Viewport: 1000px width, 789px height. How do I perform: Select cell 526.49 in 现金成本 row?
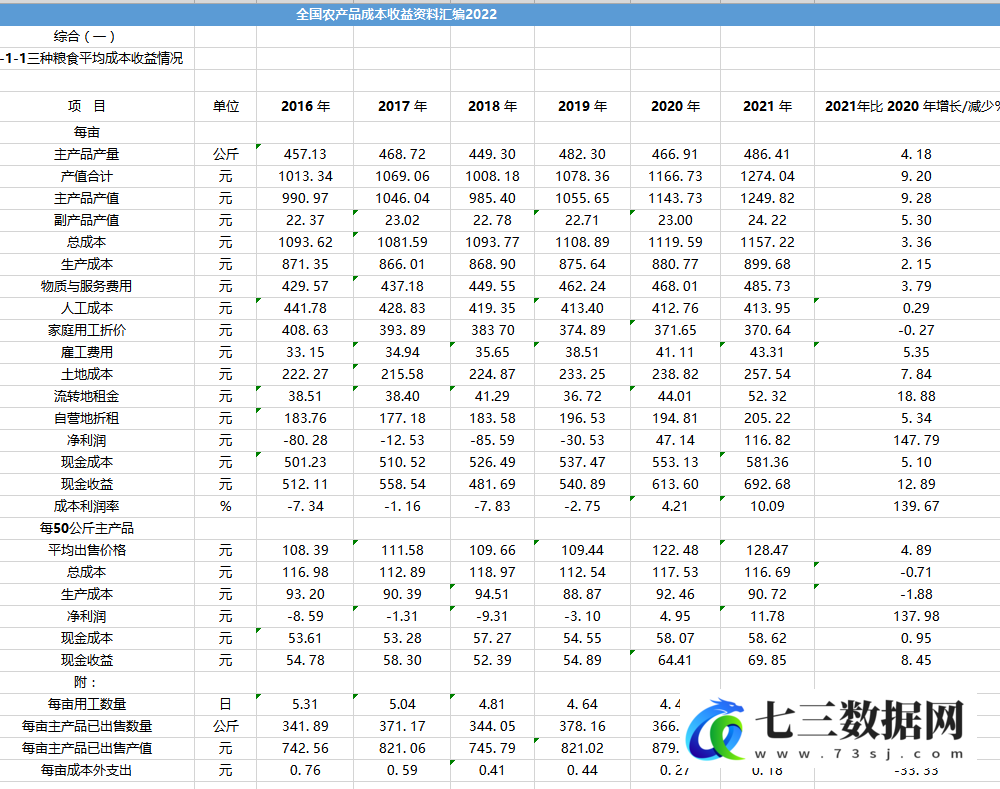[x=492, y=462]
